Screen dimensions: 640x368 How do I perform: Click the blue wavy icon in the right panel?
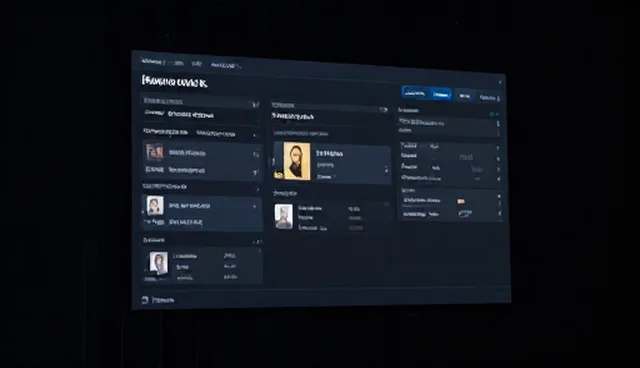[x=465, y=213]
